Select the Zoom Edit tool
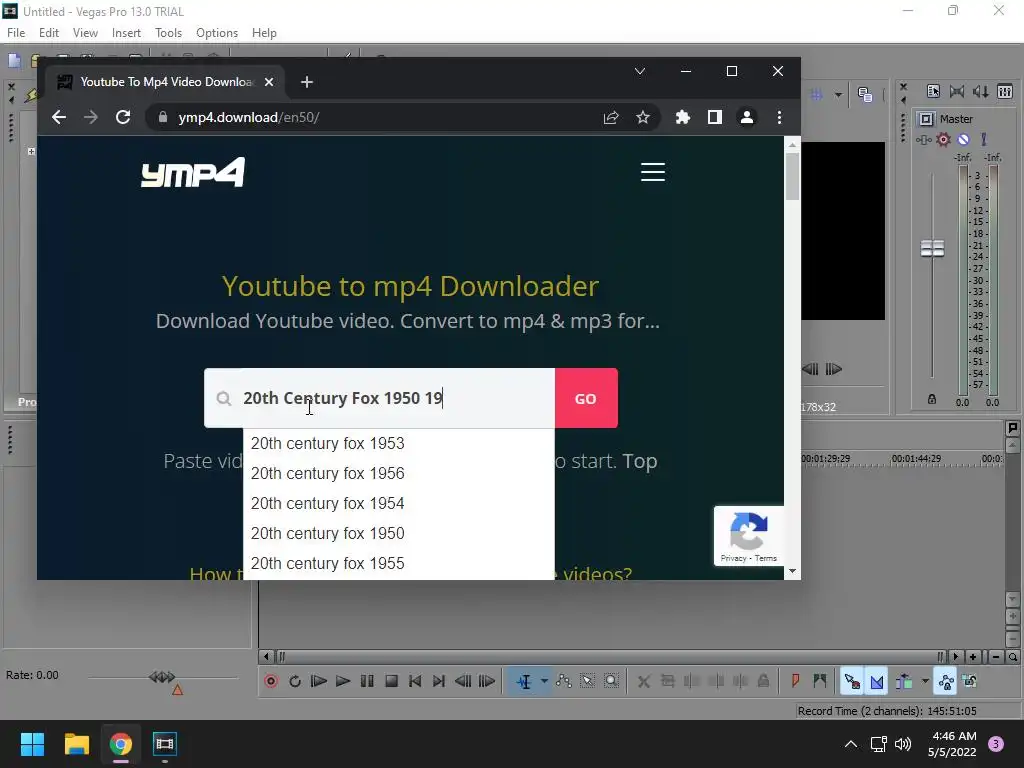1024x768 pixels. tap(611, 681)
